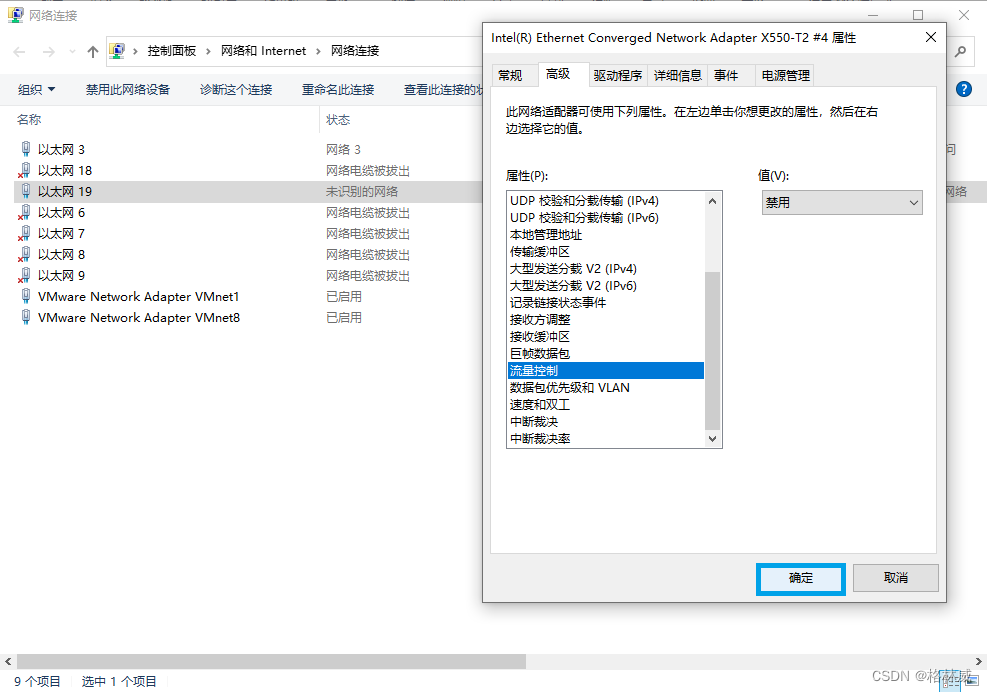The width and height of the screenshot is (987, 692).
Task: Select the 接收方调整 property
Action: (x=606, y=319)
